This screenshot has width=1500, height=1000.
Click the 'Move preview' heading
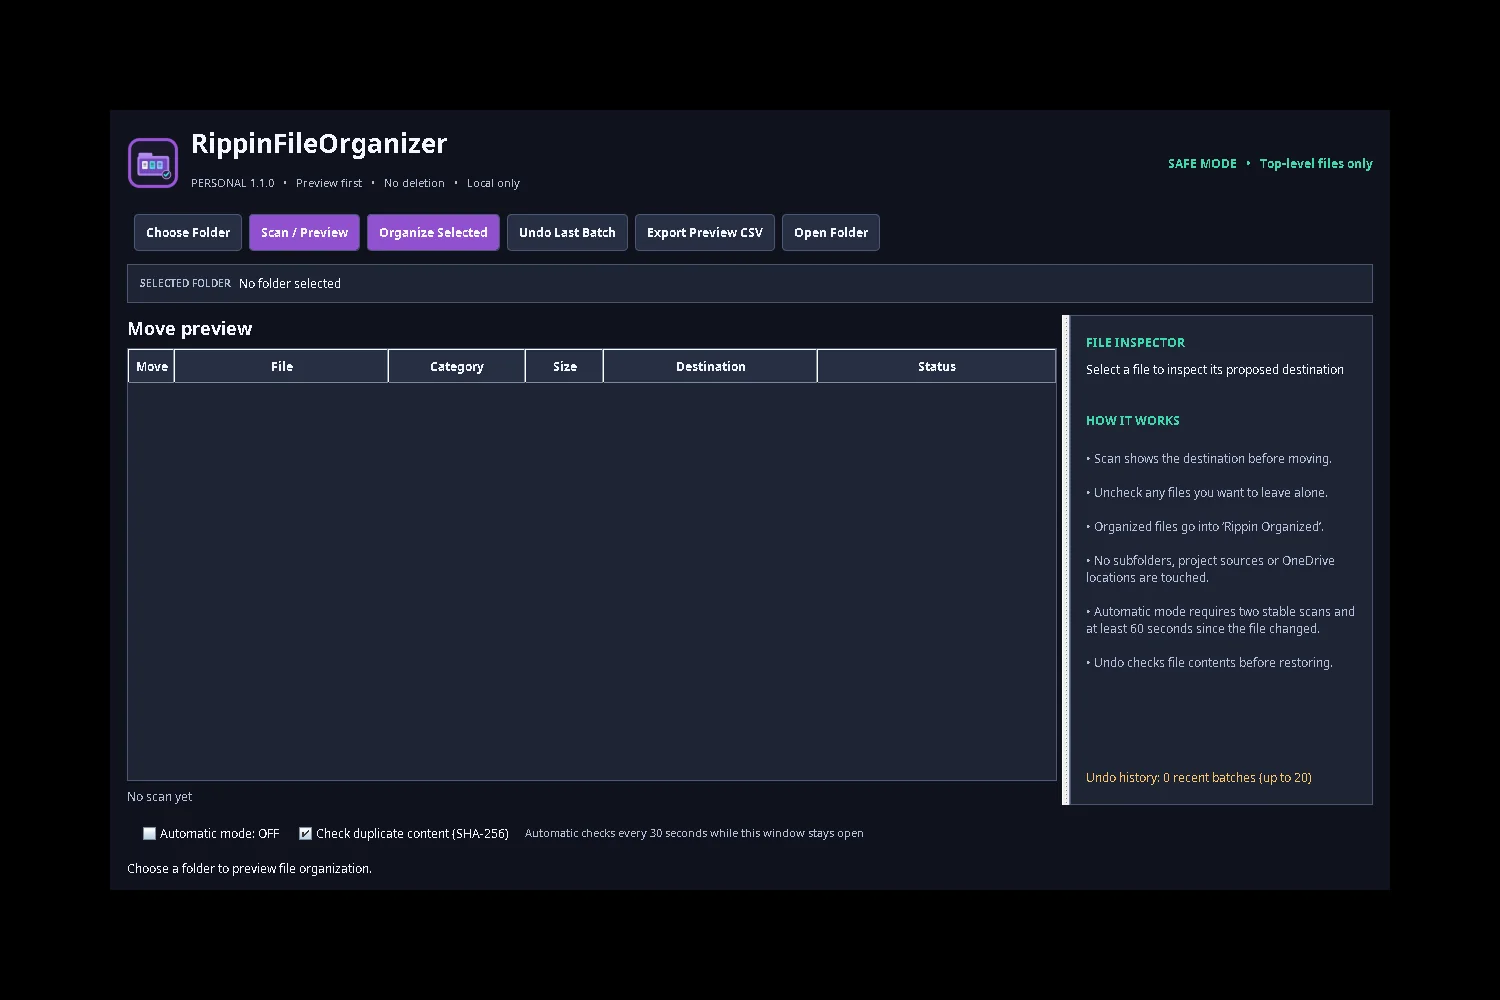[x=190, y=329]
